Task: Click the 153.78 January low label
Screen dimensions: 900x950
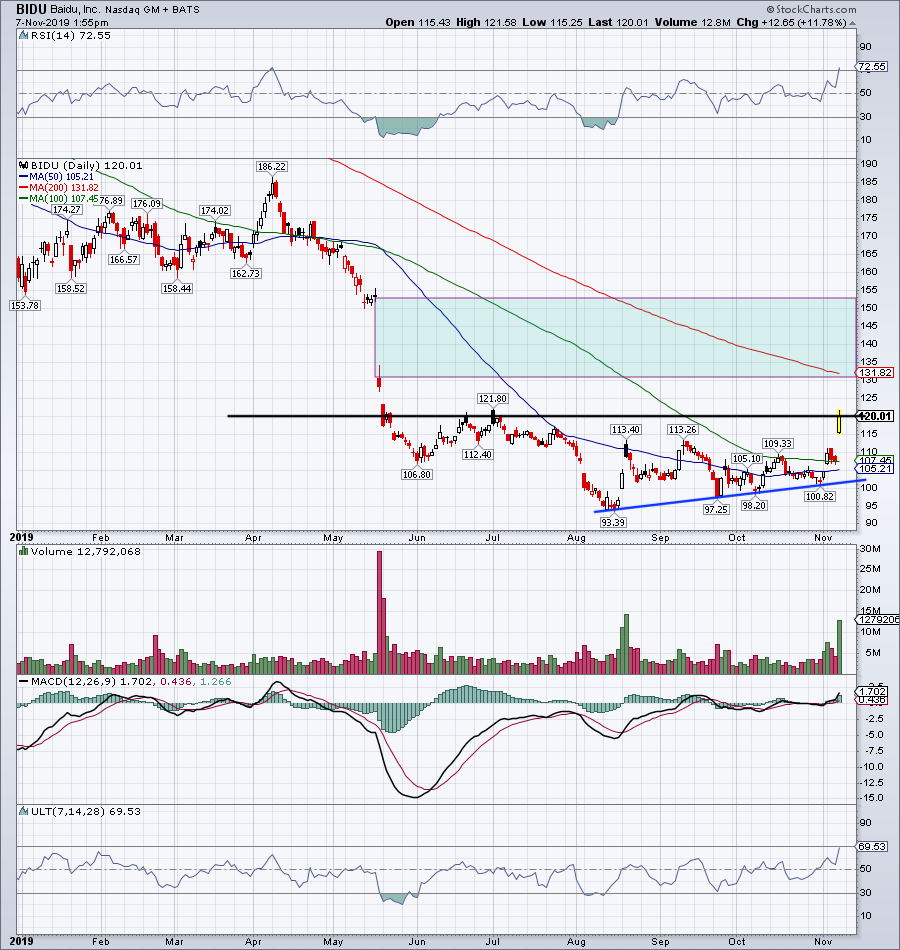Action: pyautogui.click(x=25, y=305)
